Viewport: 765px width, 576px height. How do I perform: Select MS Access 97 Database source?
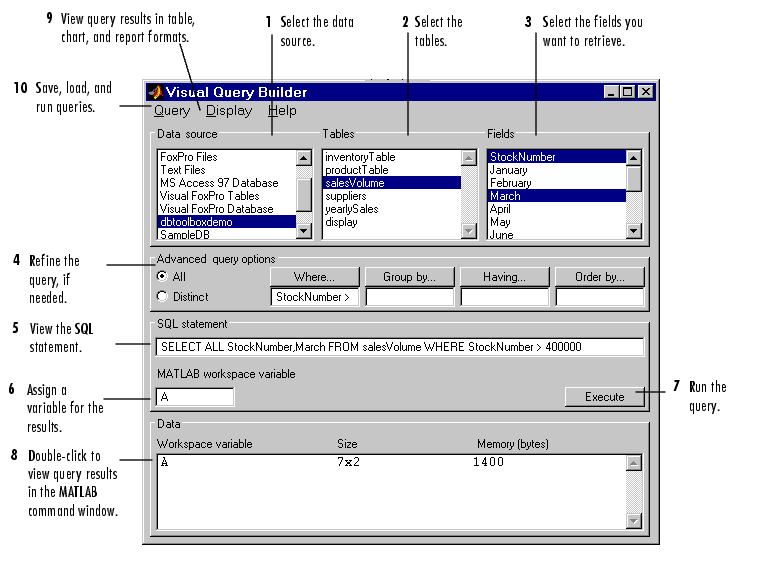pyautogui.click(x=227, y=183)
